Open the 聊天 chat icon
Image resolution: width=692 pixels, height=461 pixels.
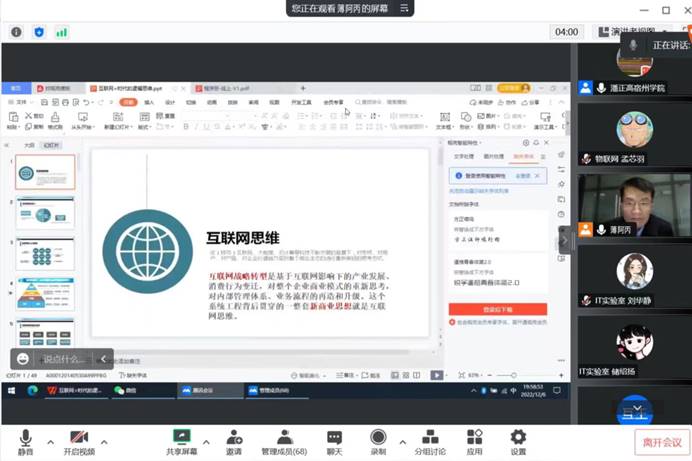334,439
